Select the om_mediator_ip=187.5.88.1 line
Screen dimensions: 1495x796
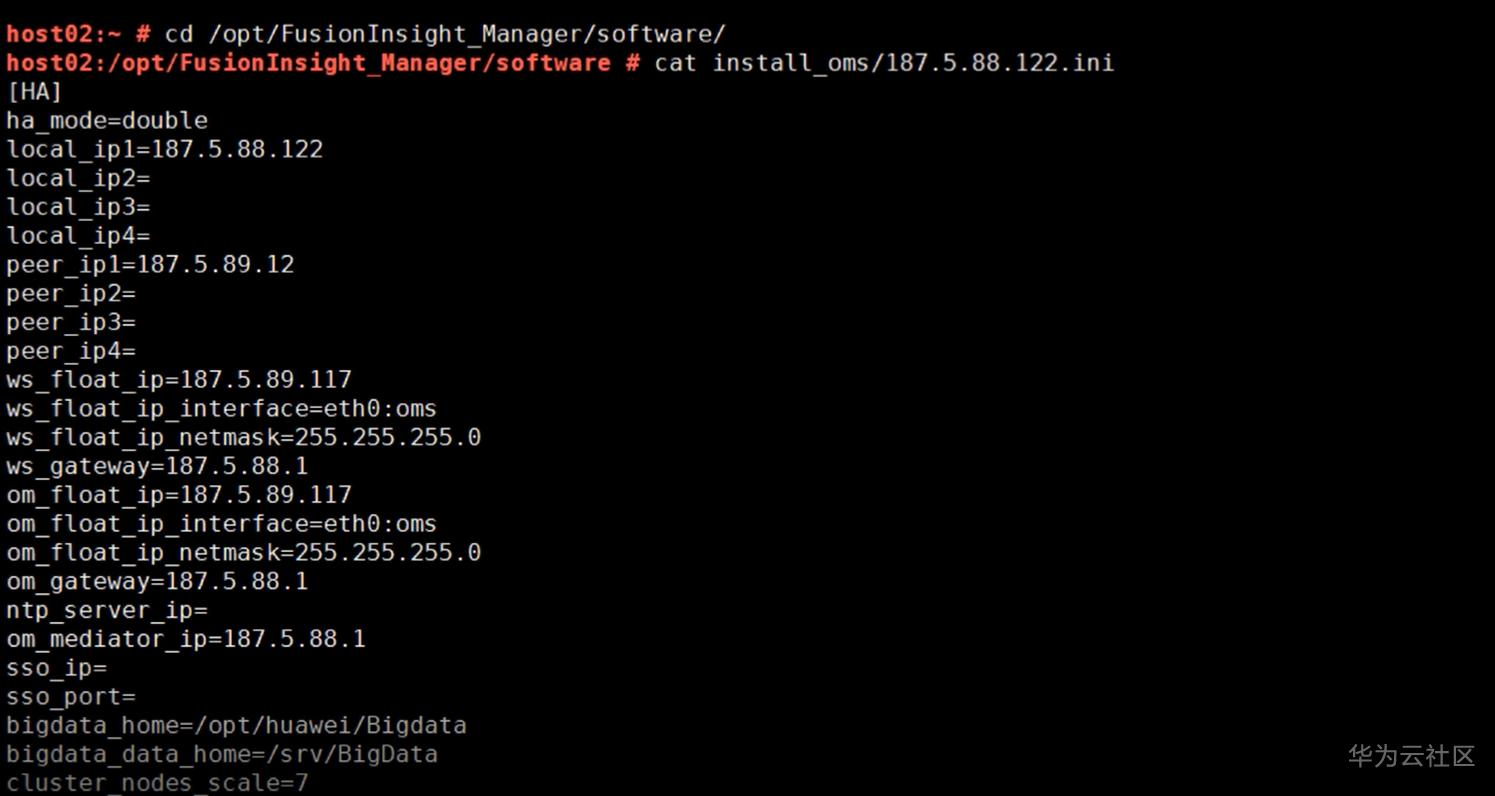click(x=186, y=639)
